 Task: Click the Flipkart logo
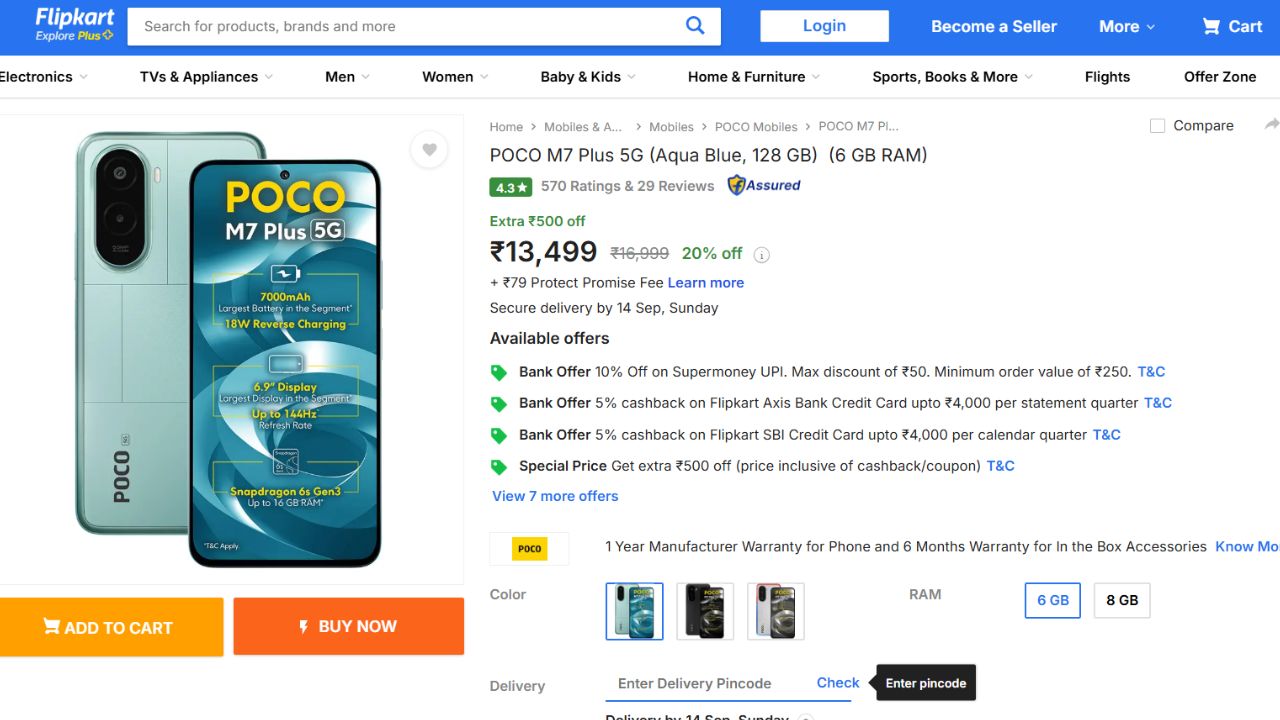(75, 18)
